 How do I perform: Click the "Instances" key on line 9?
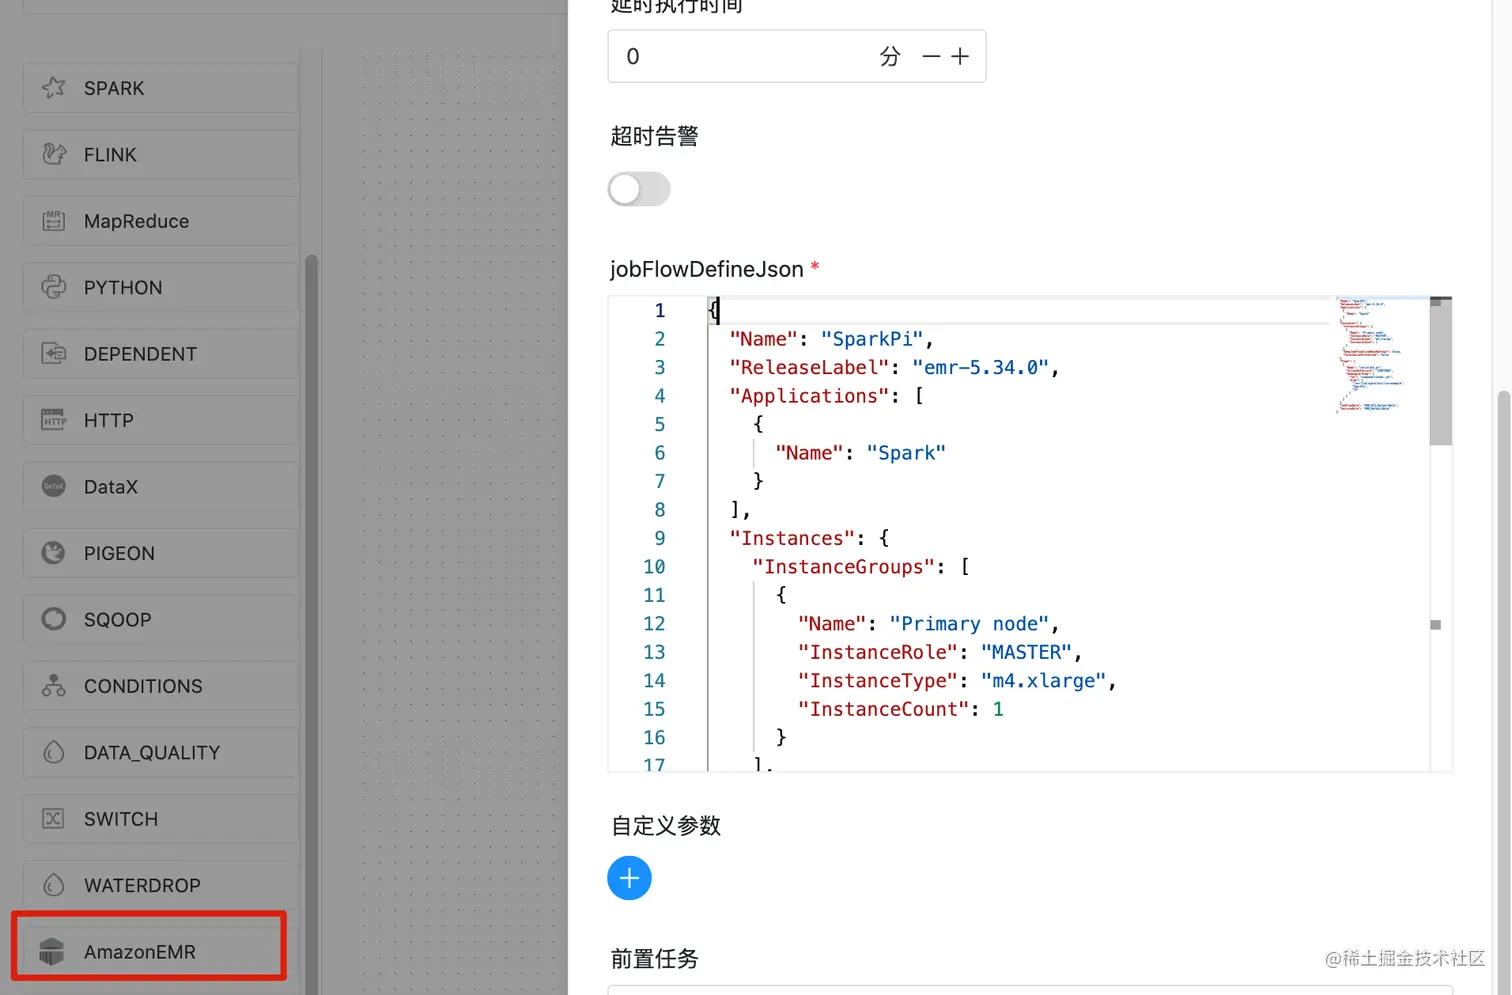point(792,538)
